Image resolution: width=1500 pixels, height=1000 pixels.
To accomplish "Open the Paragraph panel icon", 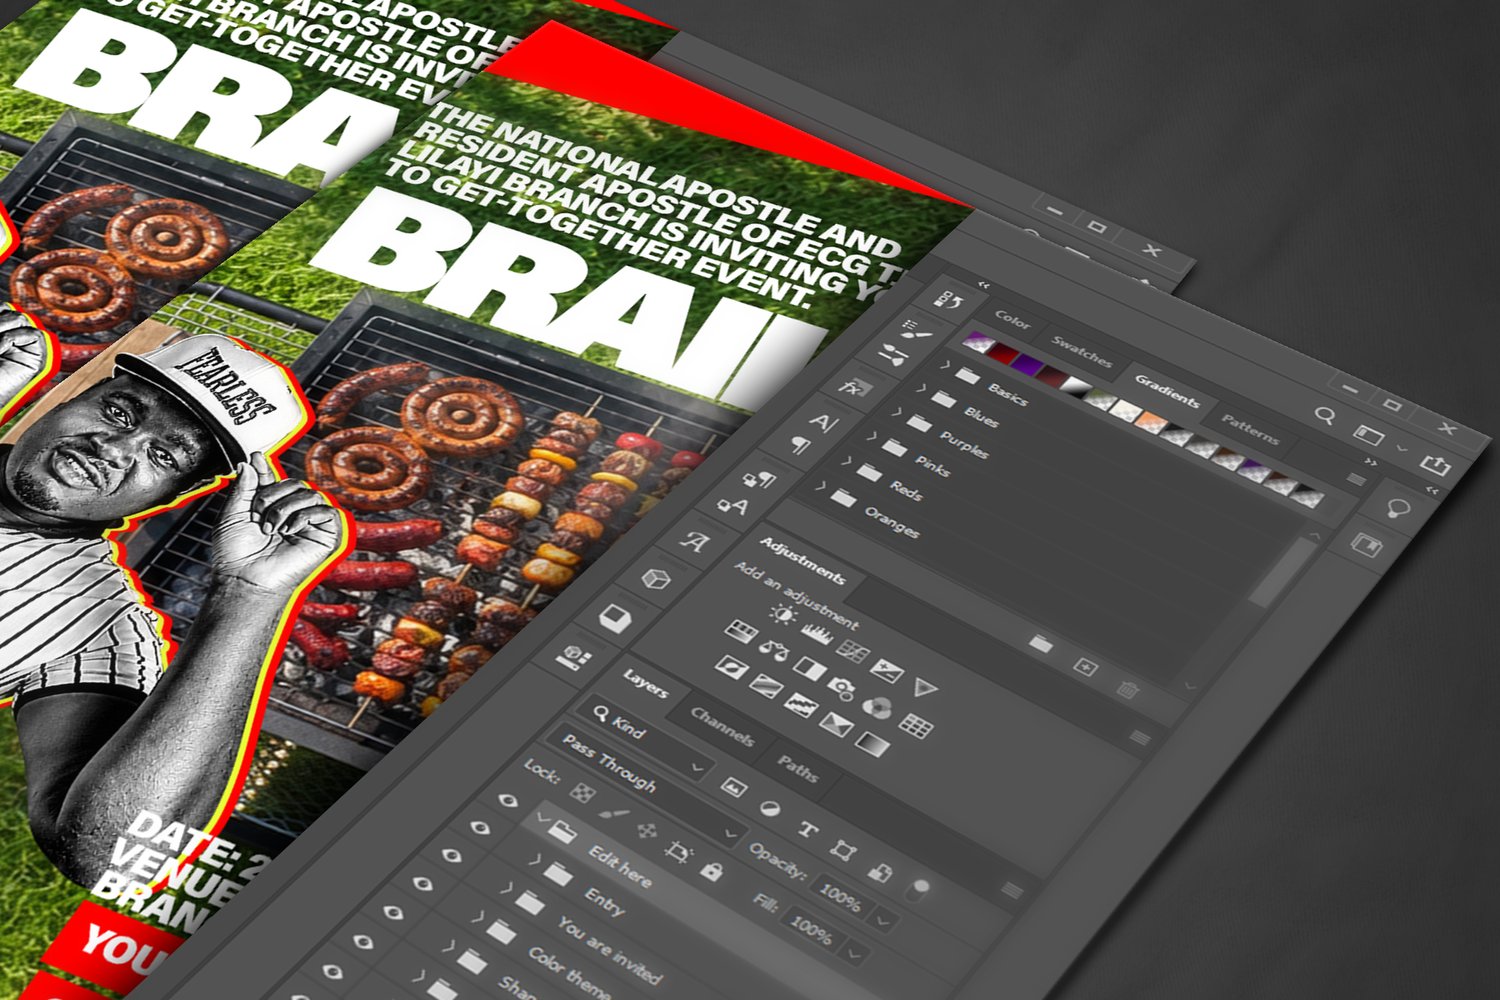I will tap(800, 445).
